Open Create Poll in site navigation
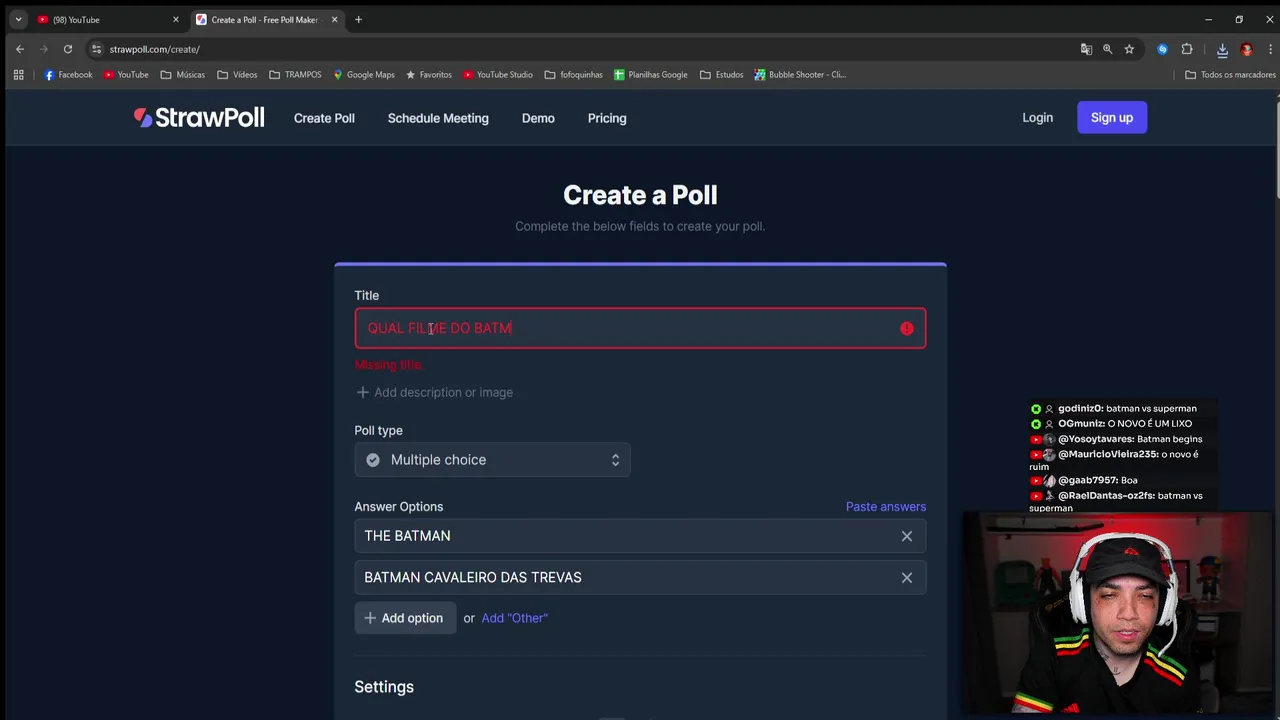The height and width of the screenshot is (720, 1280). [x=324, y=118]
